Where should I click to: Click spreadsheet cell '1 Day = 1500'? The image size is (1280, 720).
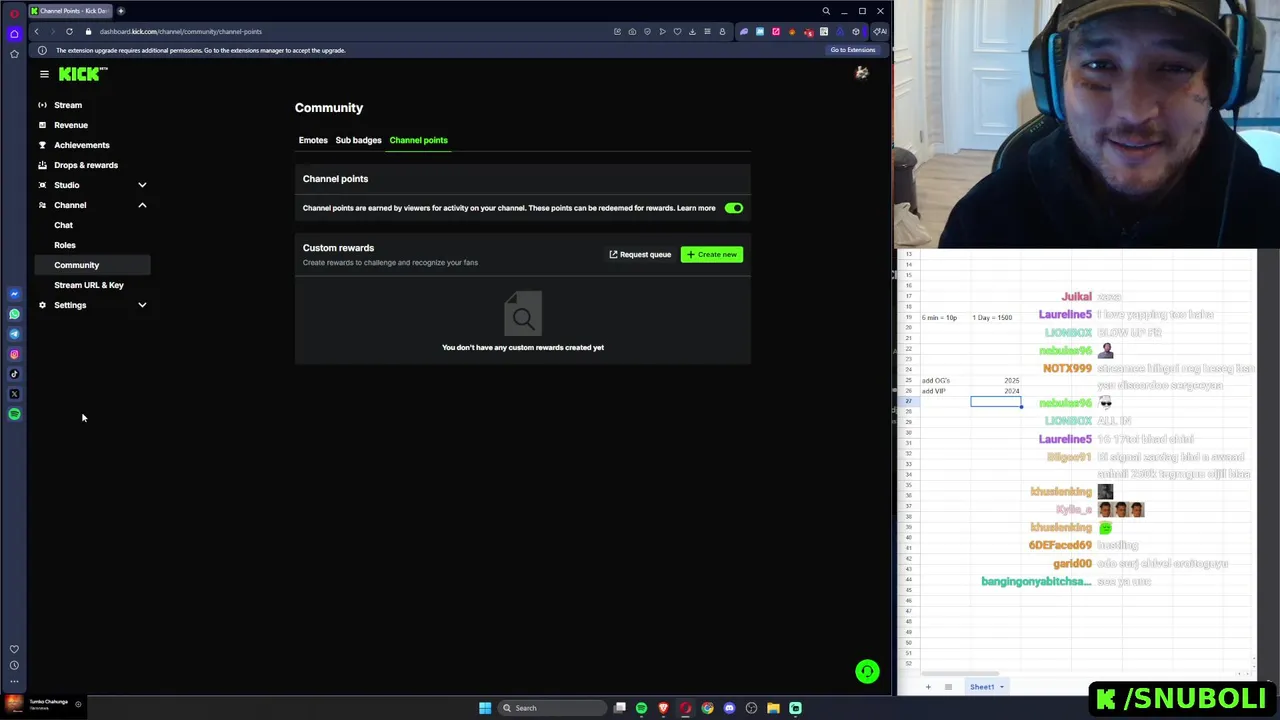click(996, 317)
